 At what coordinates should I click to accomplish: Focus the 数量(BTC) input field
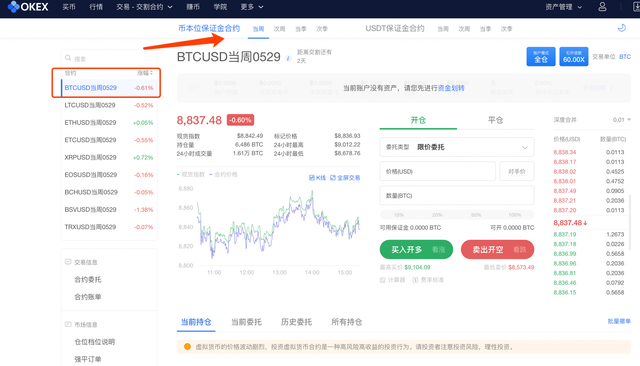pyautogui.click(x=457, y=195)
